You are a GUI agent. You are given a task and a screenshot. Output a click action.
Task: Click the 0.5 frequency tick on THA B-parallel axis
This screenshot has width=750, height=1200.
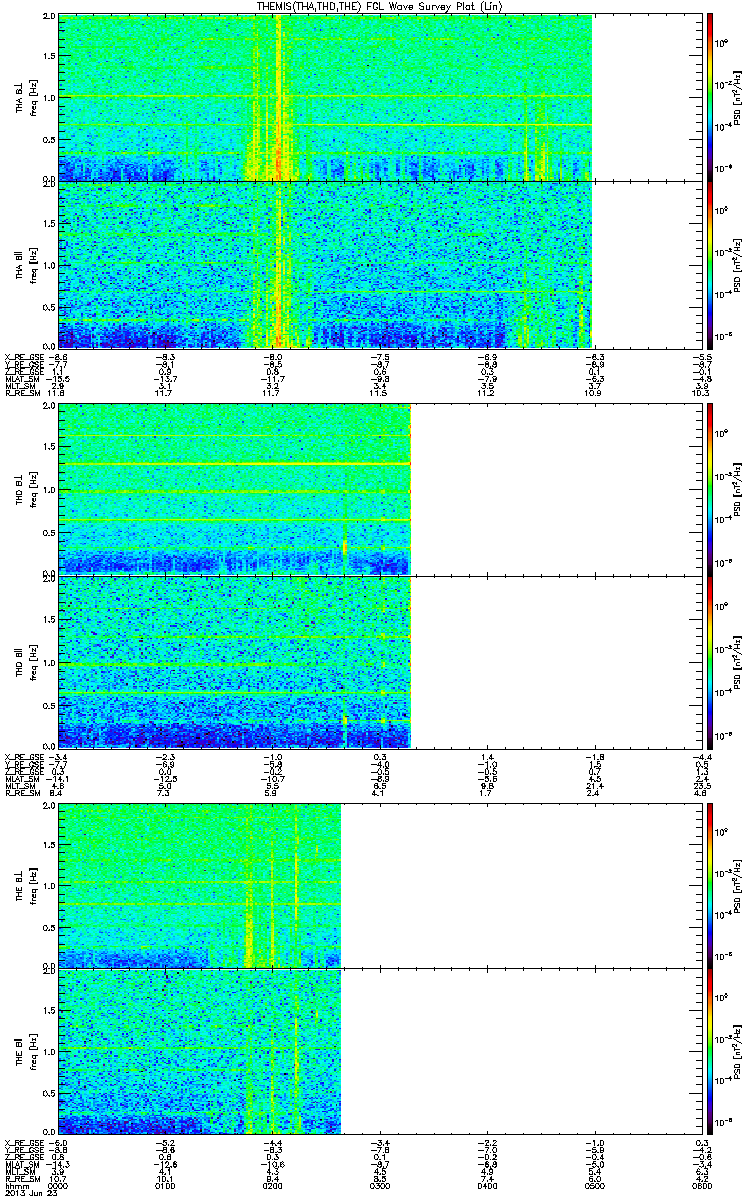(49, 306)
